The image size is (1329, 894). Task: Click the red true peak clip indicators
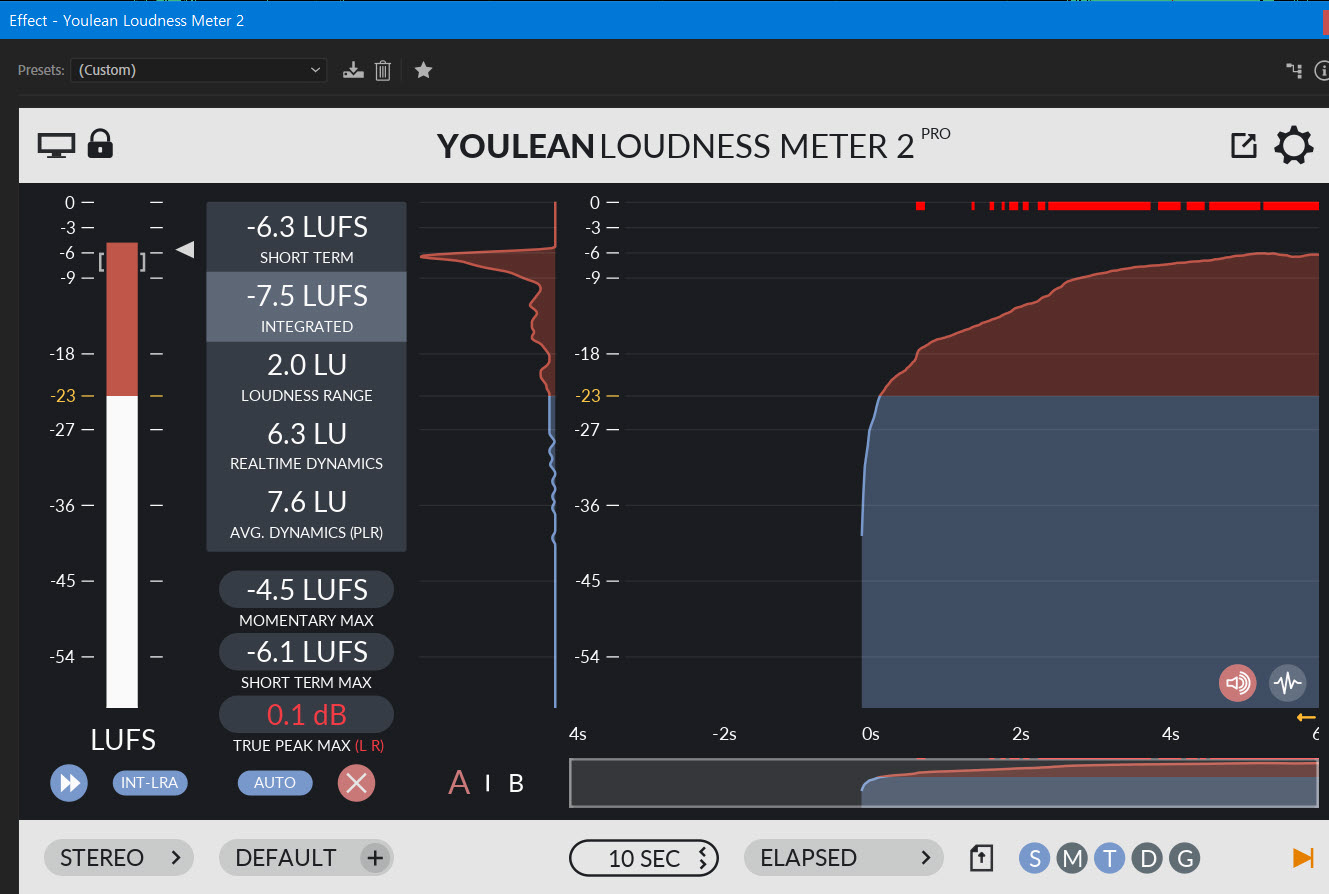(1117, 205)
